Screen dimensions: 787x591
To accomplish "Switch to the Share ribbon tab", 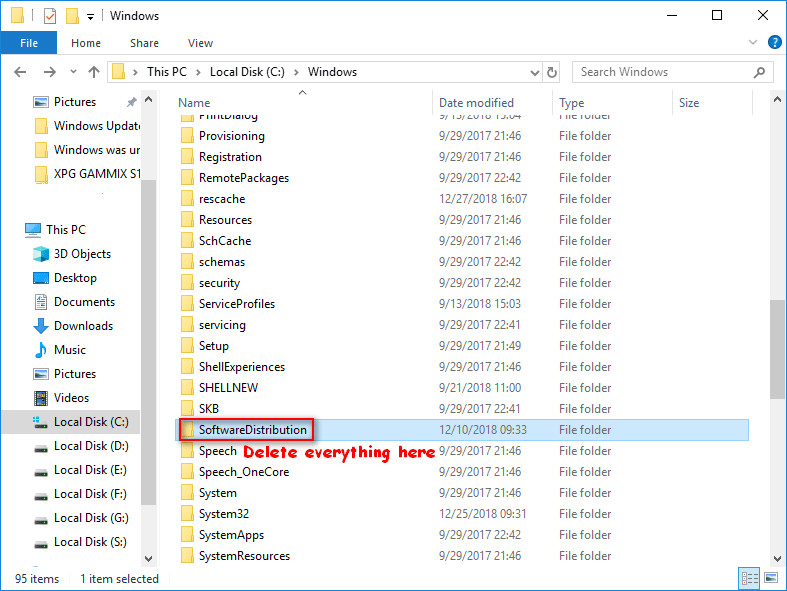I will point(144,43).
